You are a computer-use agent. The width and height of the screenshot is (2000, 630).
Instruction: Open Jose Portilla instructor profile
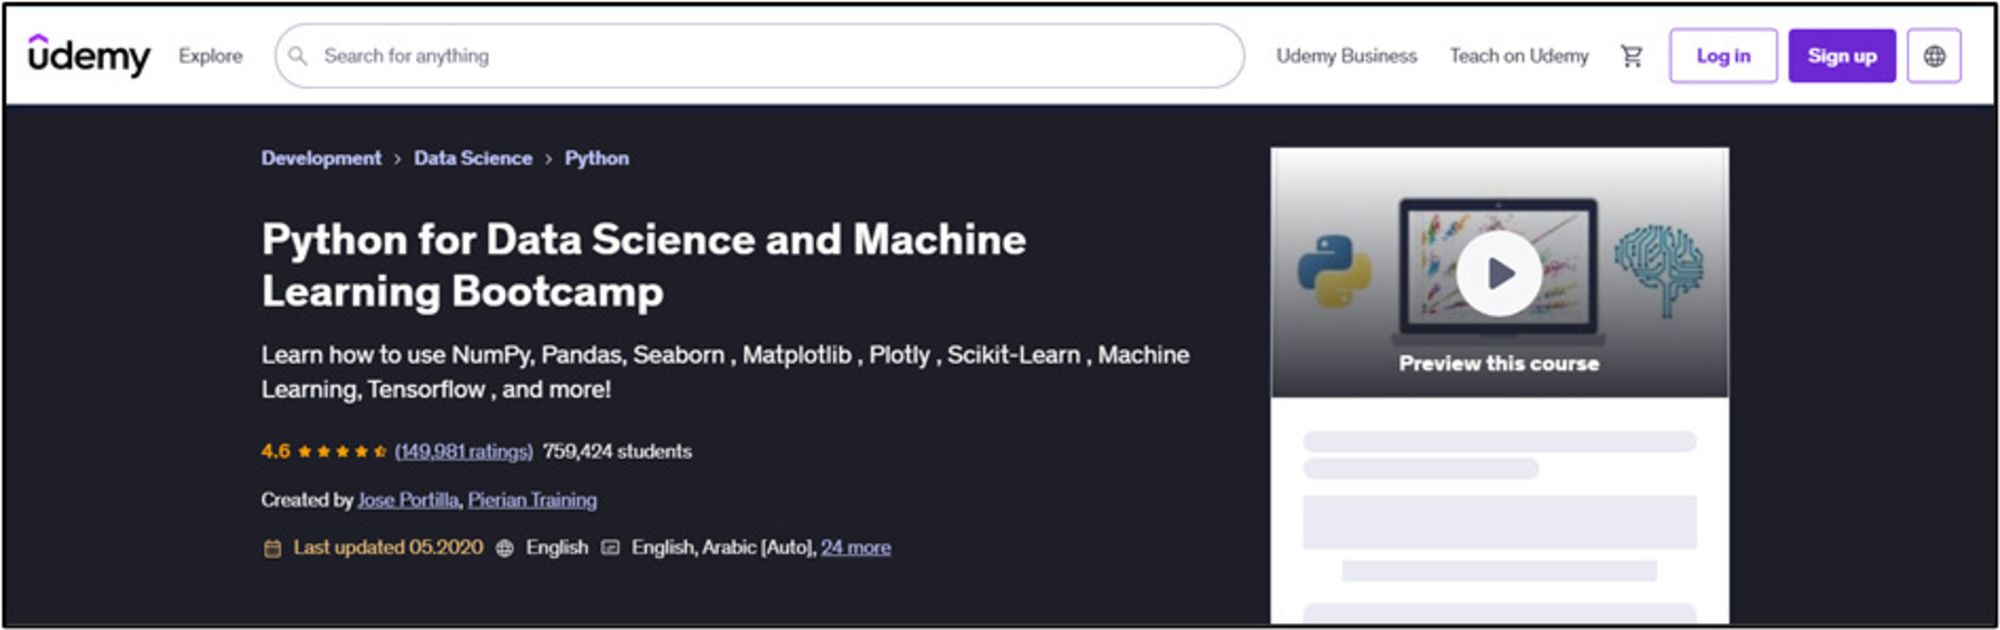(408, 500)
